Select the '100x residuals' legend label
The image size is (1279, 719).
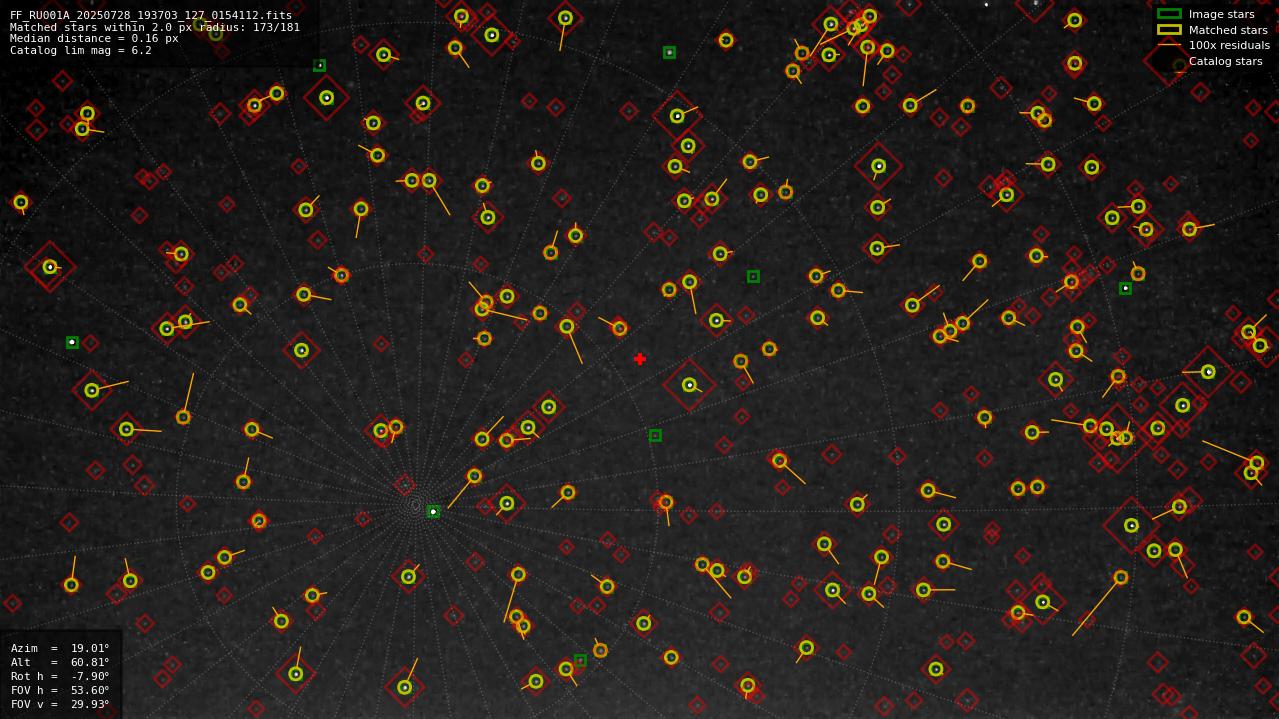pyautogui.click(x=1229, y=45)
